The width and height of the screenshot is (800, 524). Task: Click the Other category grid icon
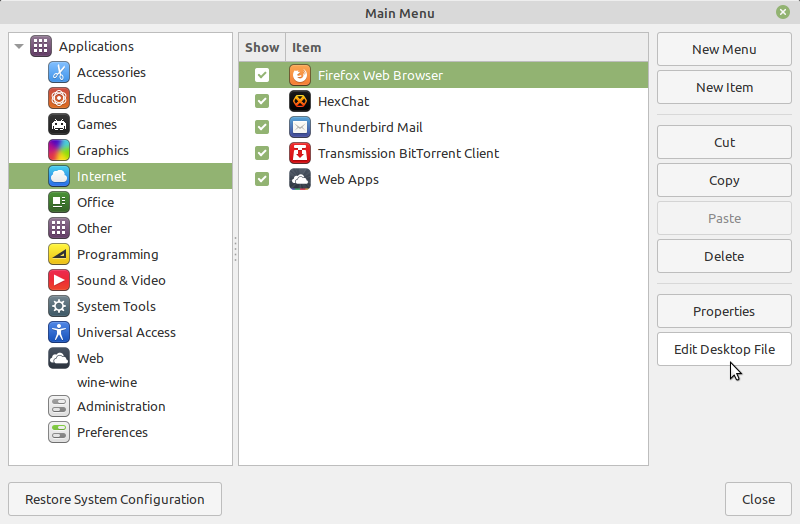(x=59, y=229)
